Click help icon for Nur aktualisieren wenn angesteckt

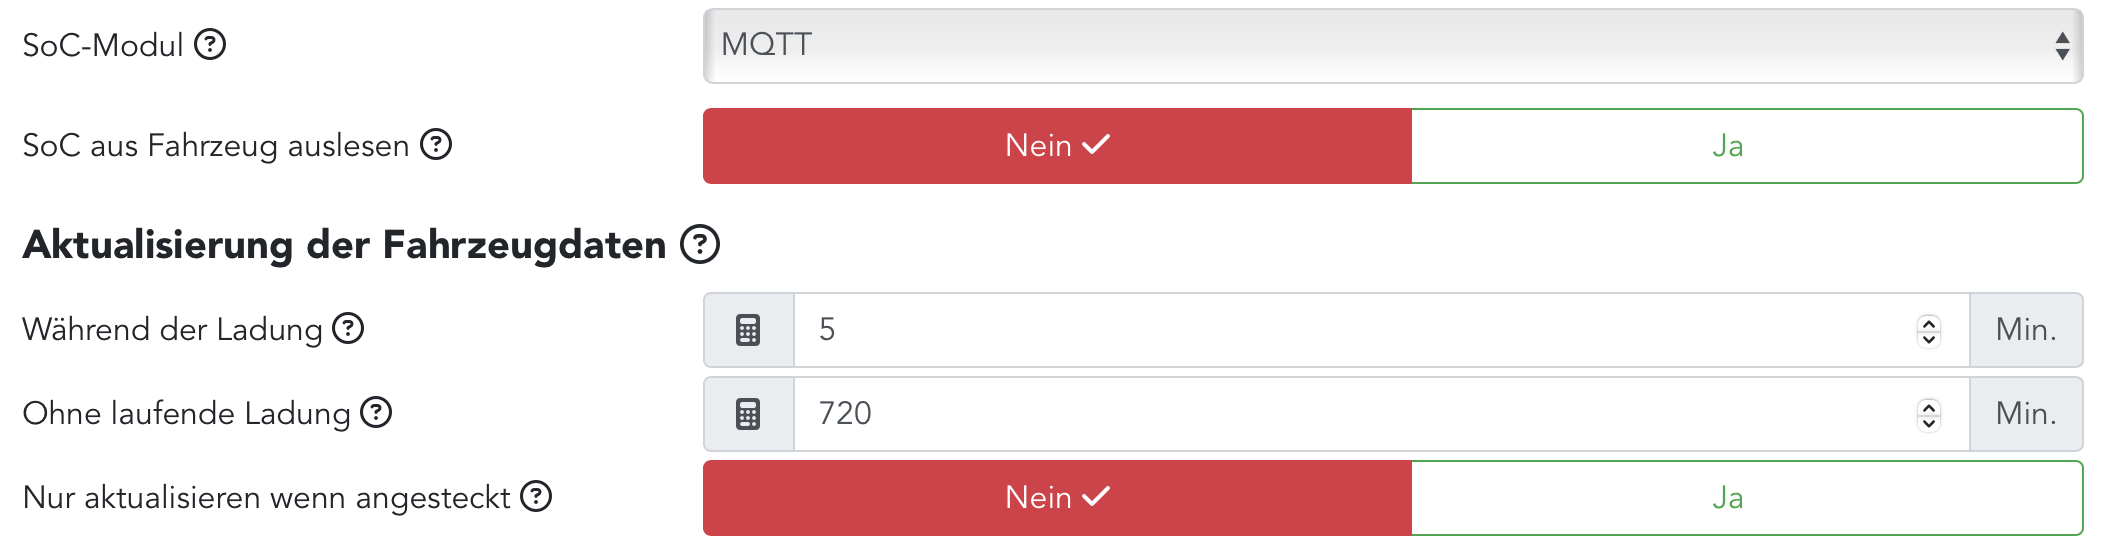coord(536,497)
